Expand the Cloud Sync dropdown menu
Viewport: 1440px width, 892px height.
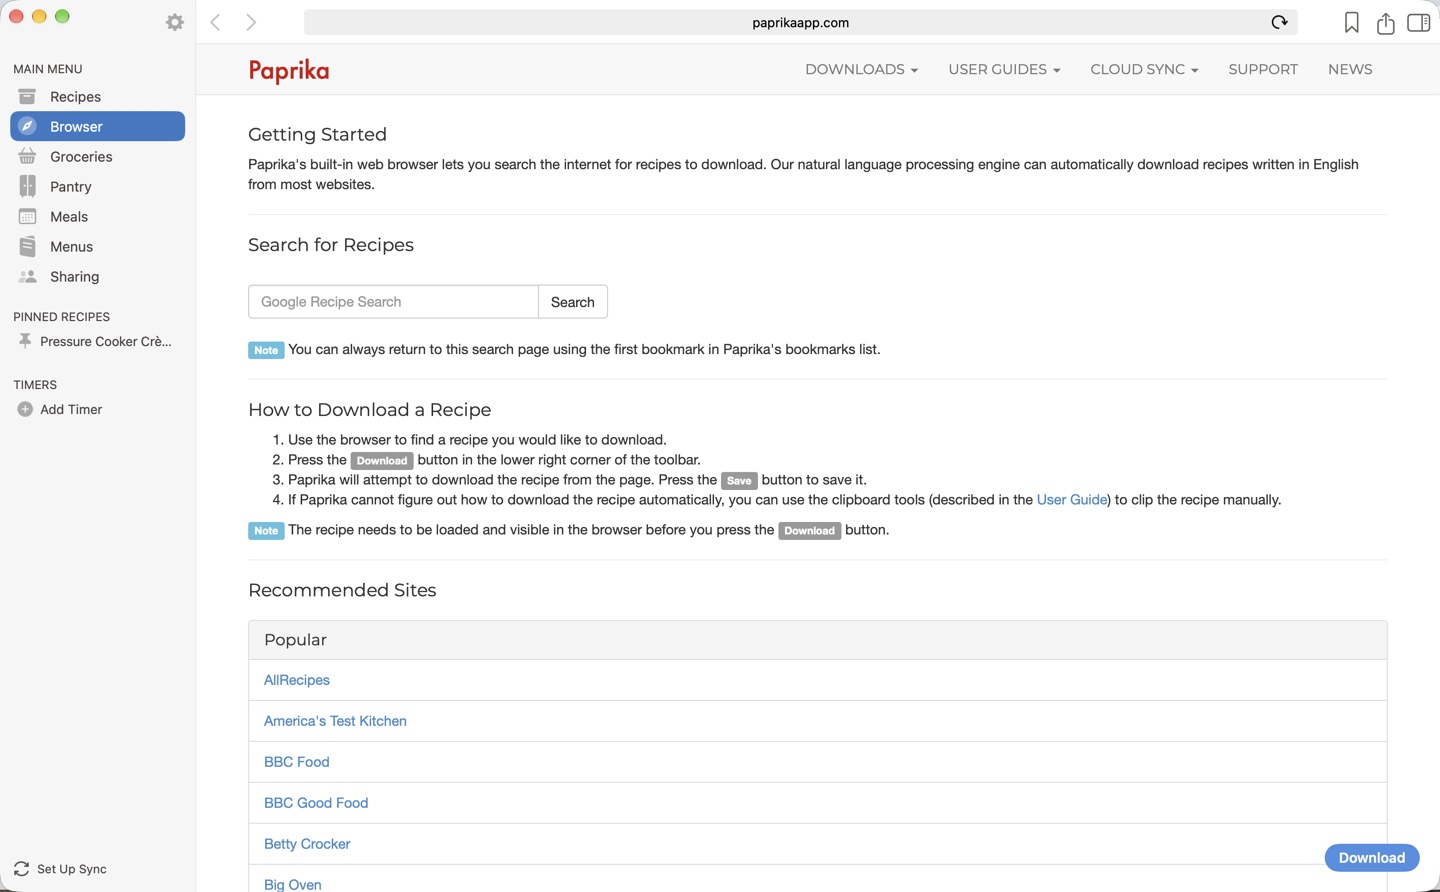pyautogui.click(x=1144, y=69)
